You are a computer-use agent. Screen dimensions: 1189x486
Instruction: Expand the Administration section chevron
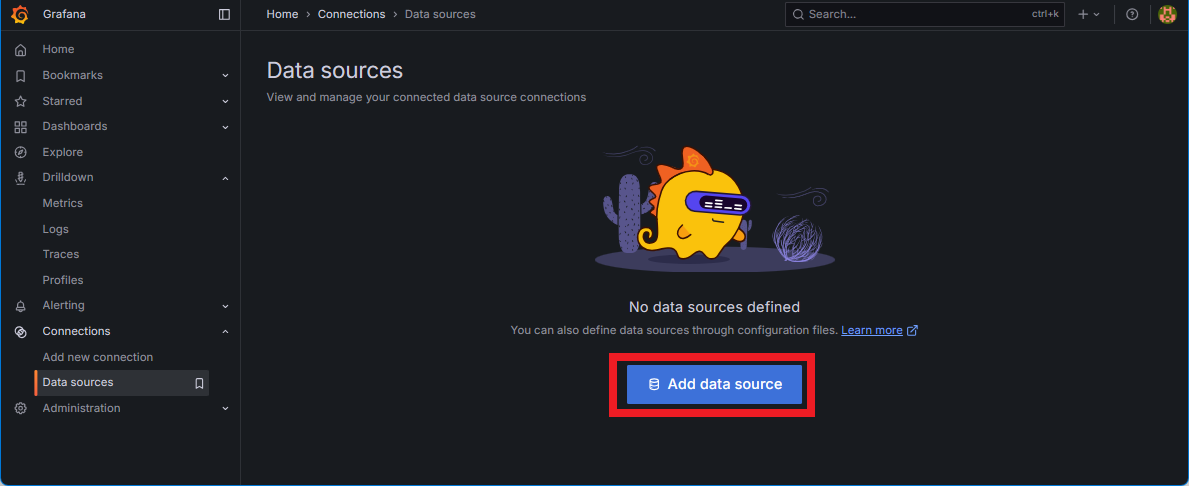click(x=225, y=409)
